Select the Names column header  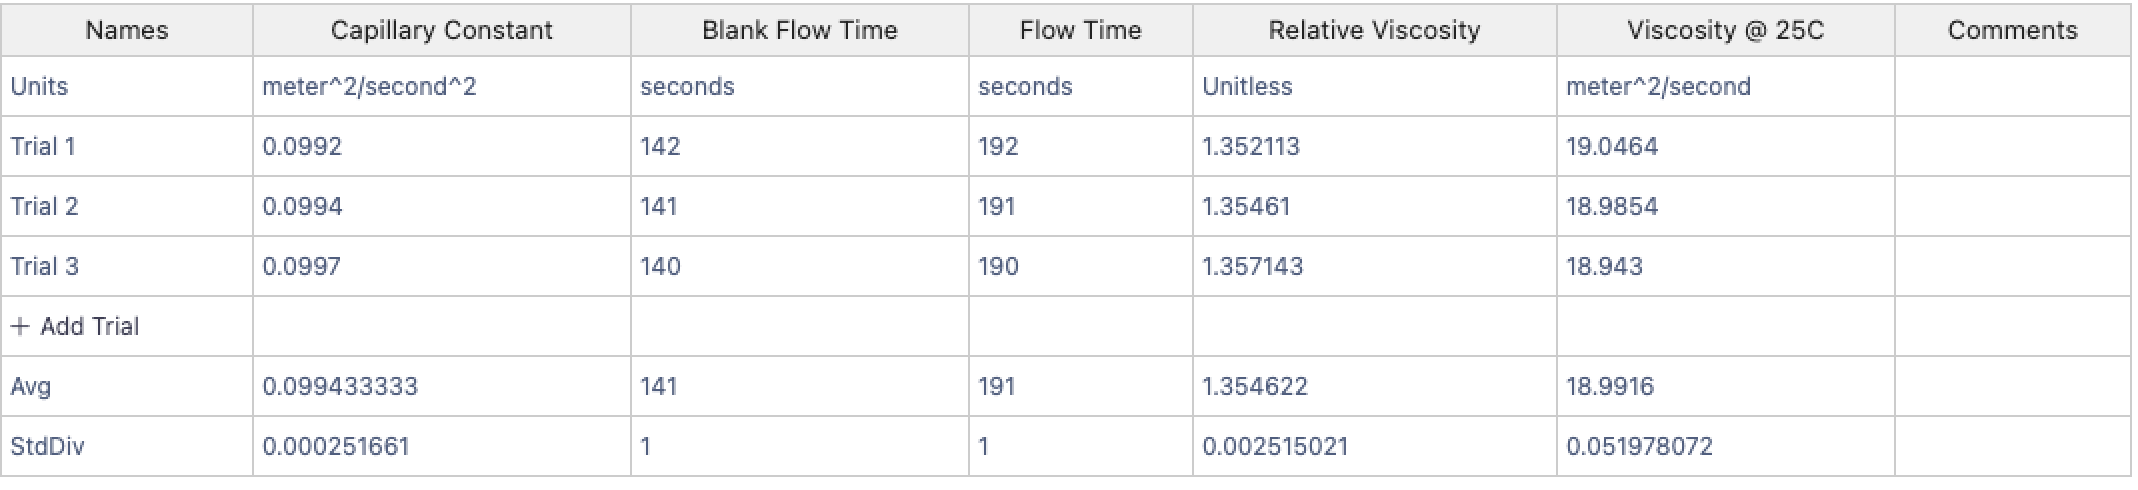pos(127,30)
